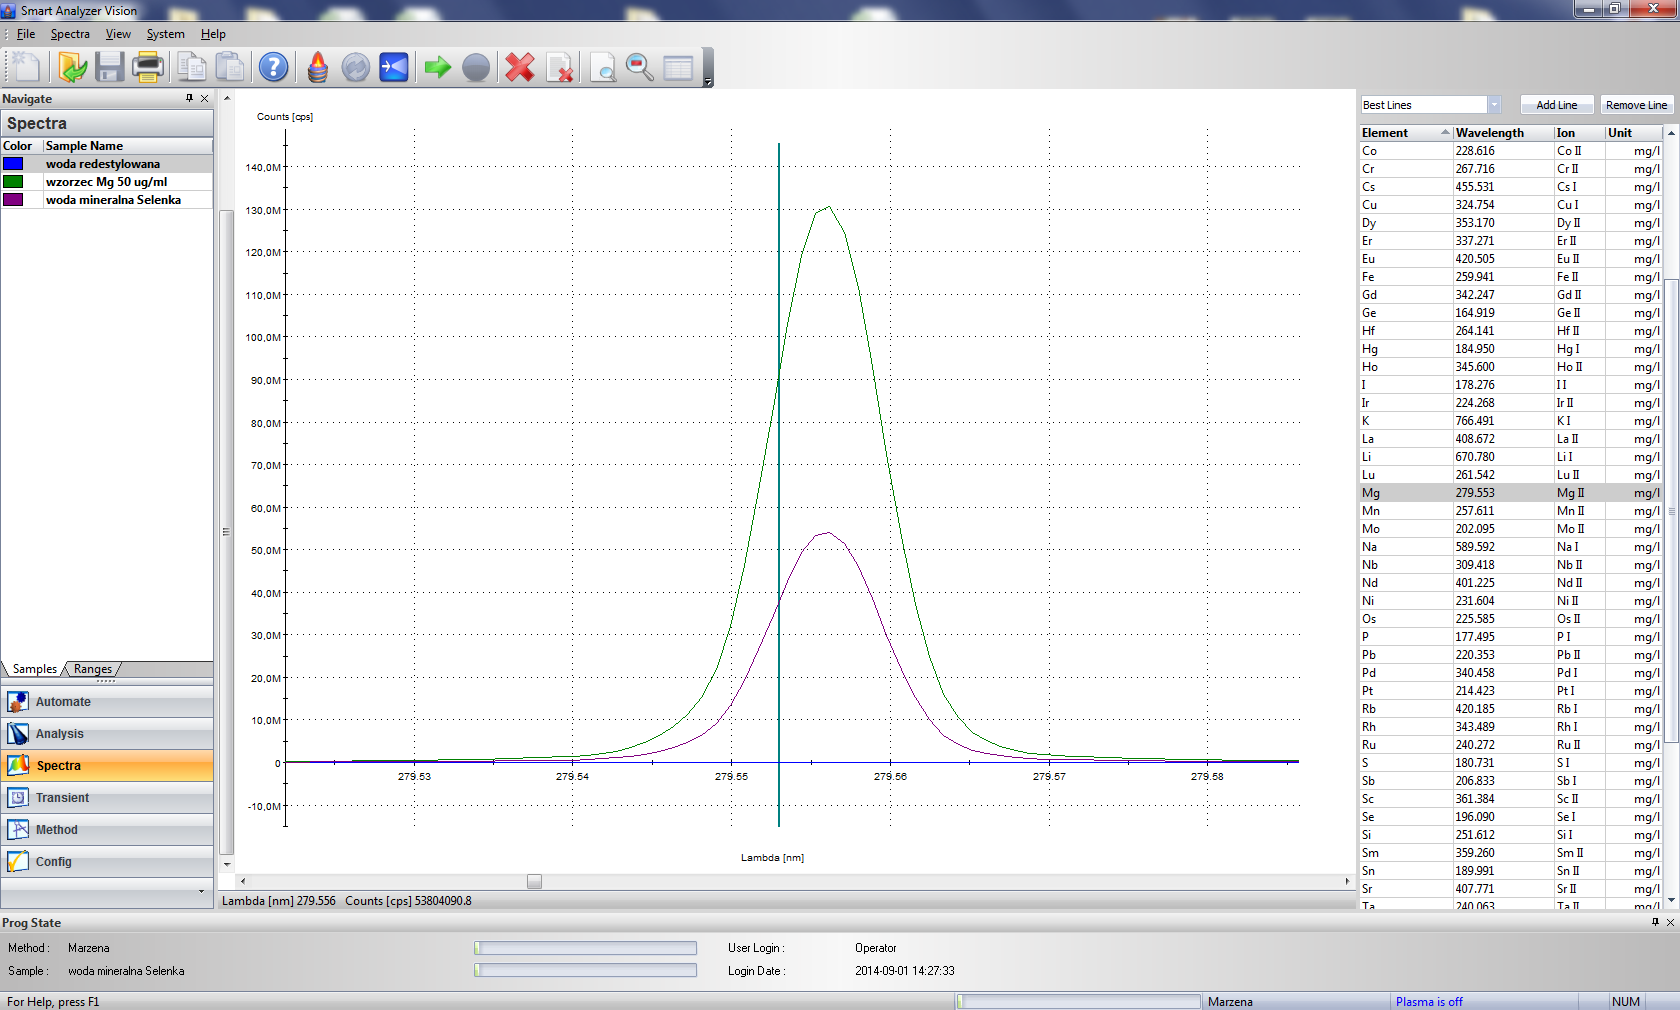
Task: Click the purple swatch of woda mineralna Selenka
Action: (13, 200)
